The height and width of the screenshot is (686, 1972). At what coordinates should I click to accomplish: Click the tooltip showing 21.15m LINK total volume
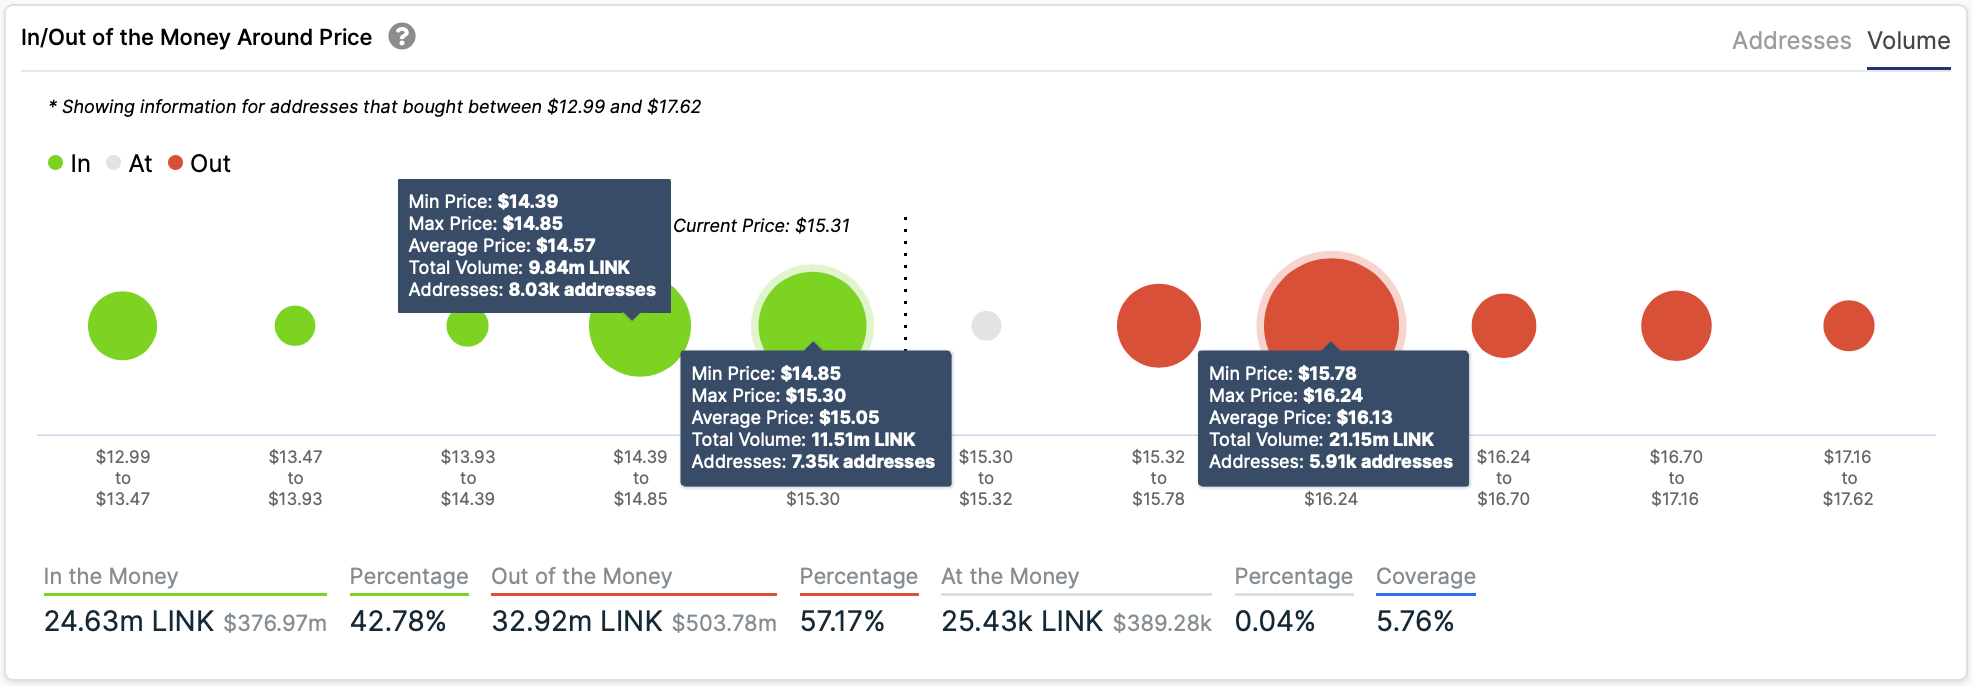click(x=1333, y=417)
